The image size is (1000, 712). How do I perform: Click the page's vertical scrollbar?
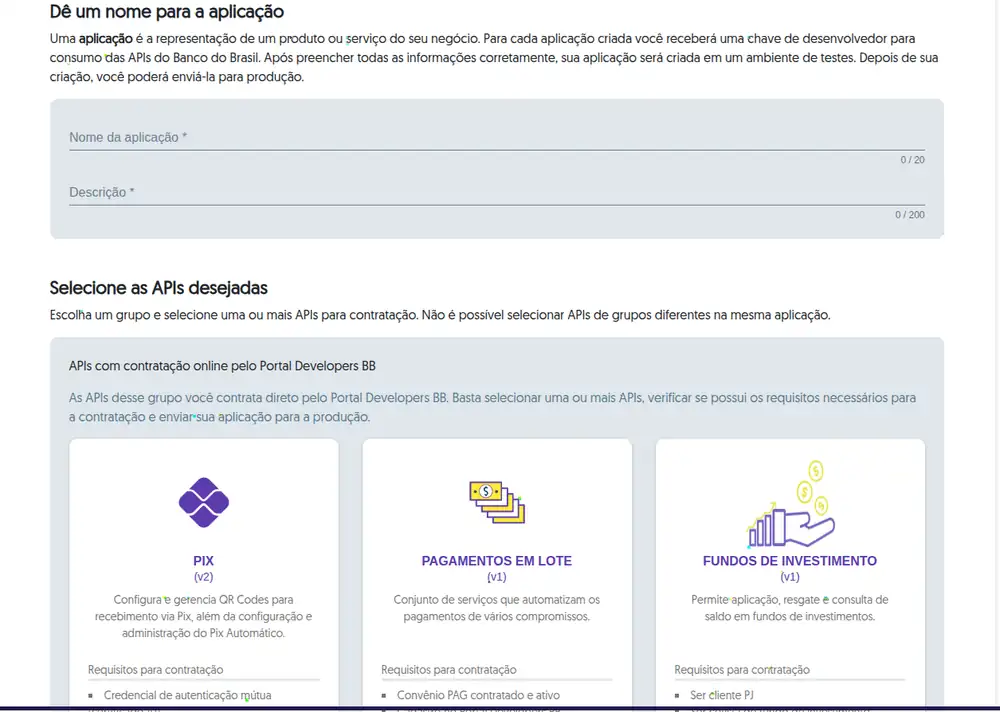pos(996,353)
